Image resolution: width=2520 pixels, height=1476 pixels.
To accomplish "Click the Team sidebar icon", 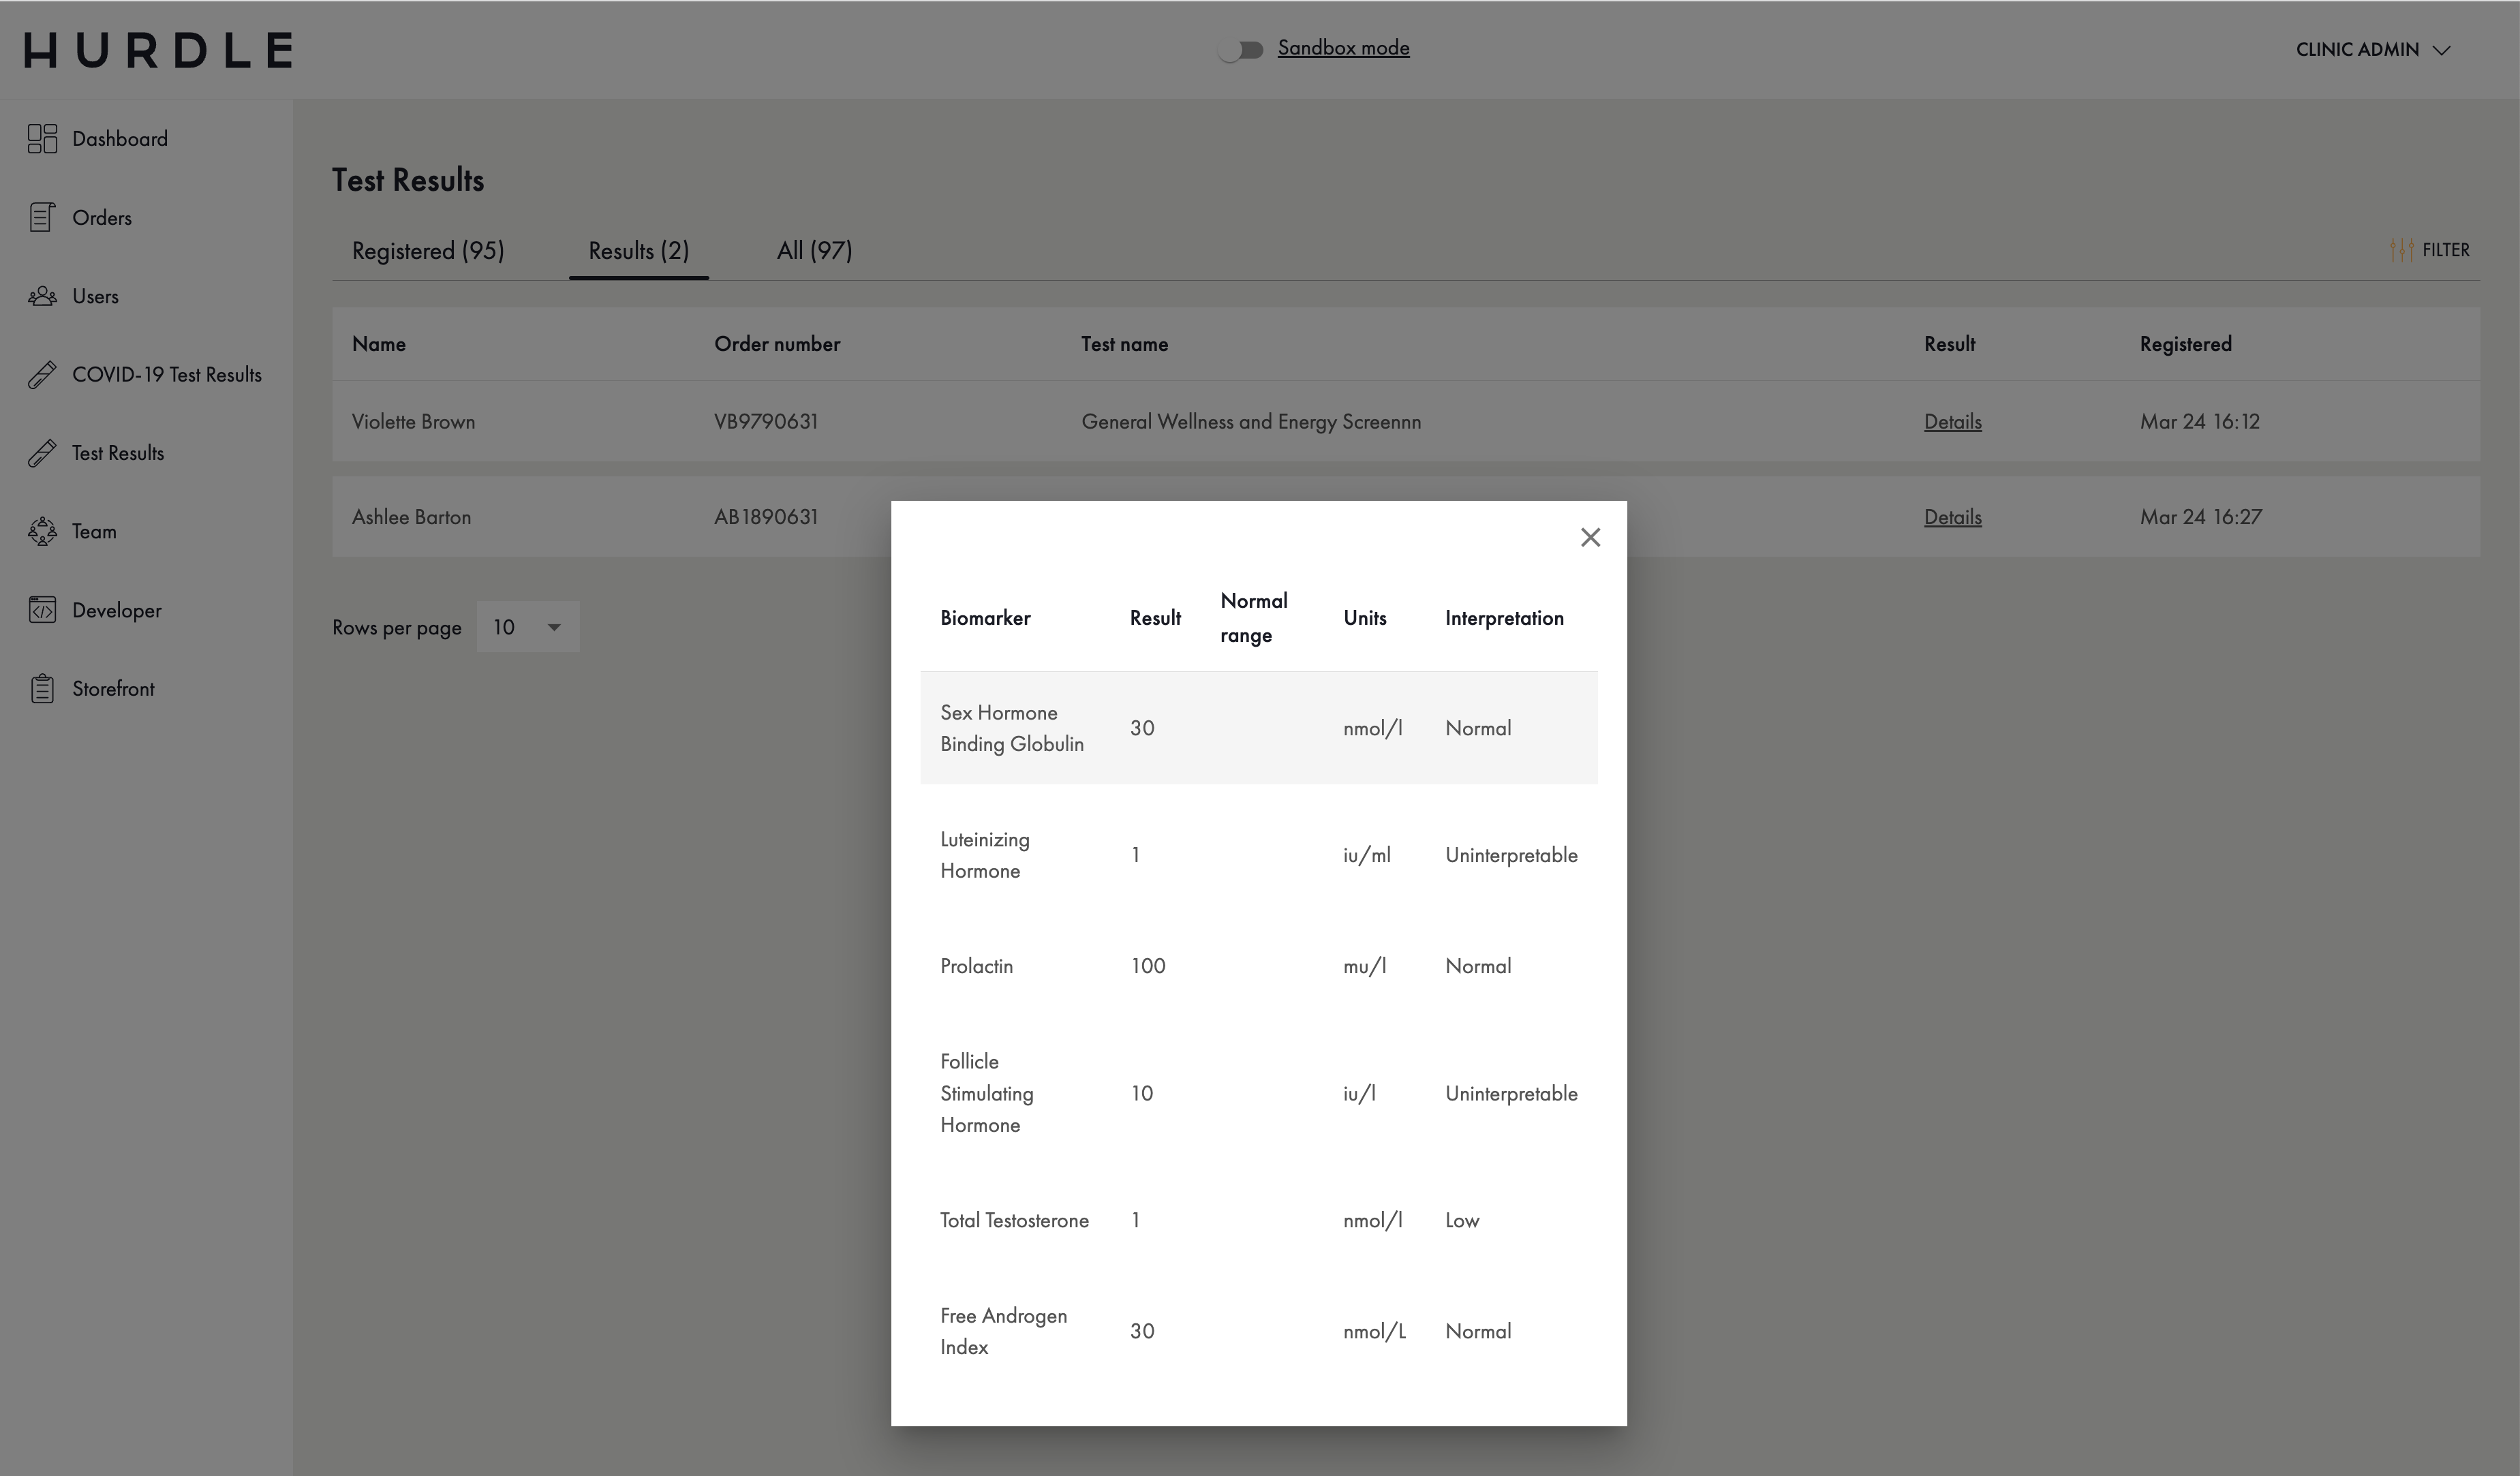I will [x=42, y=532].
